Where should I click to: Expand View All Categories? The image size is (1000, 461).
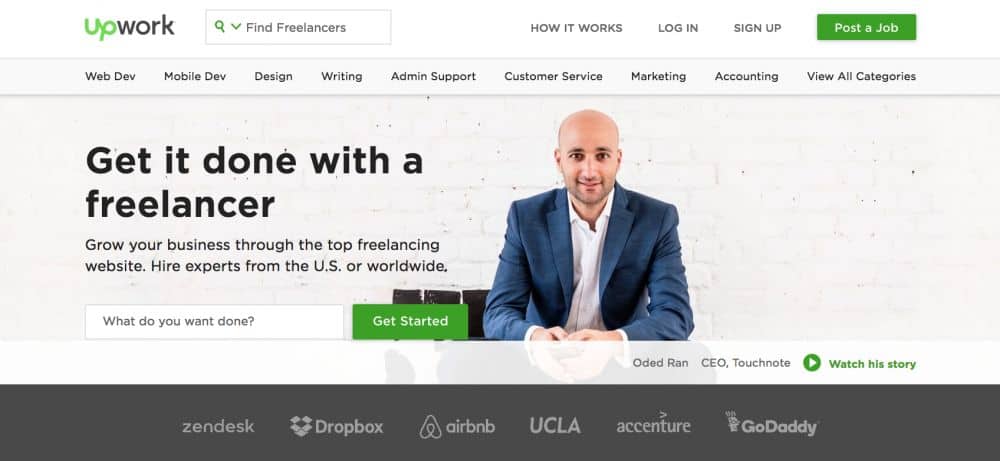point(862,76)
